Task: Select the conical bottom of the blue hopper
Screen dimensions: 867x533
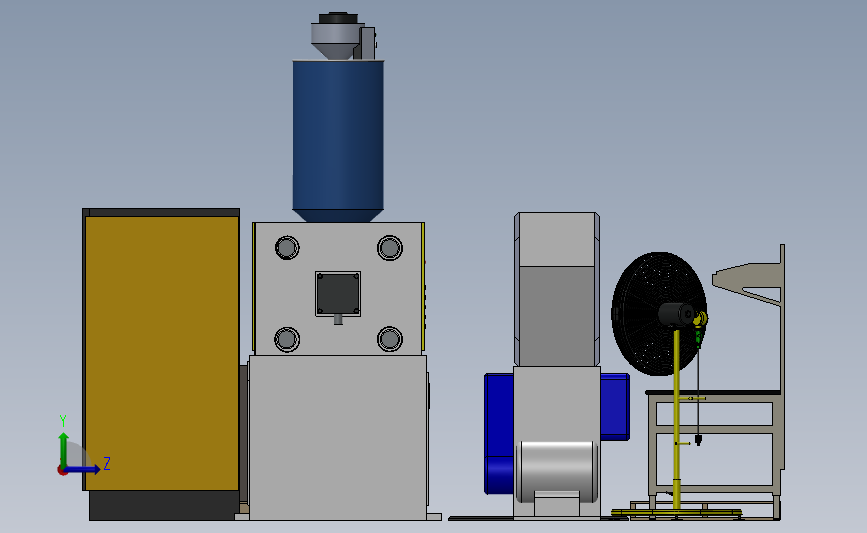Action: click(338, 216)
